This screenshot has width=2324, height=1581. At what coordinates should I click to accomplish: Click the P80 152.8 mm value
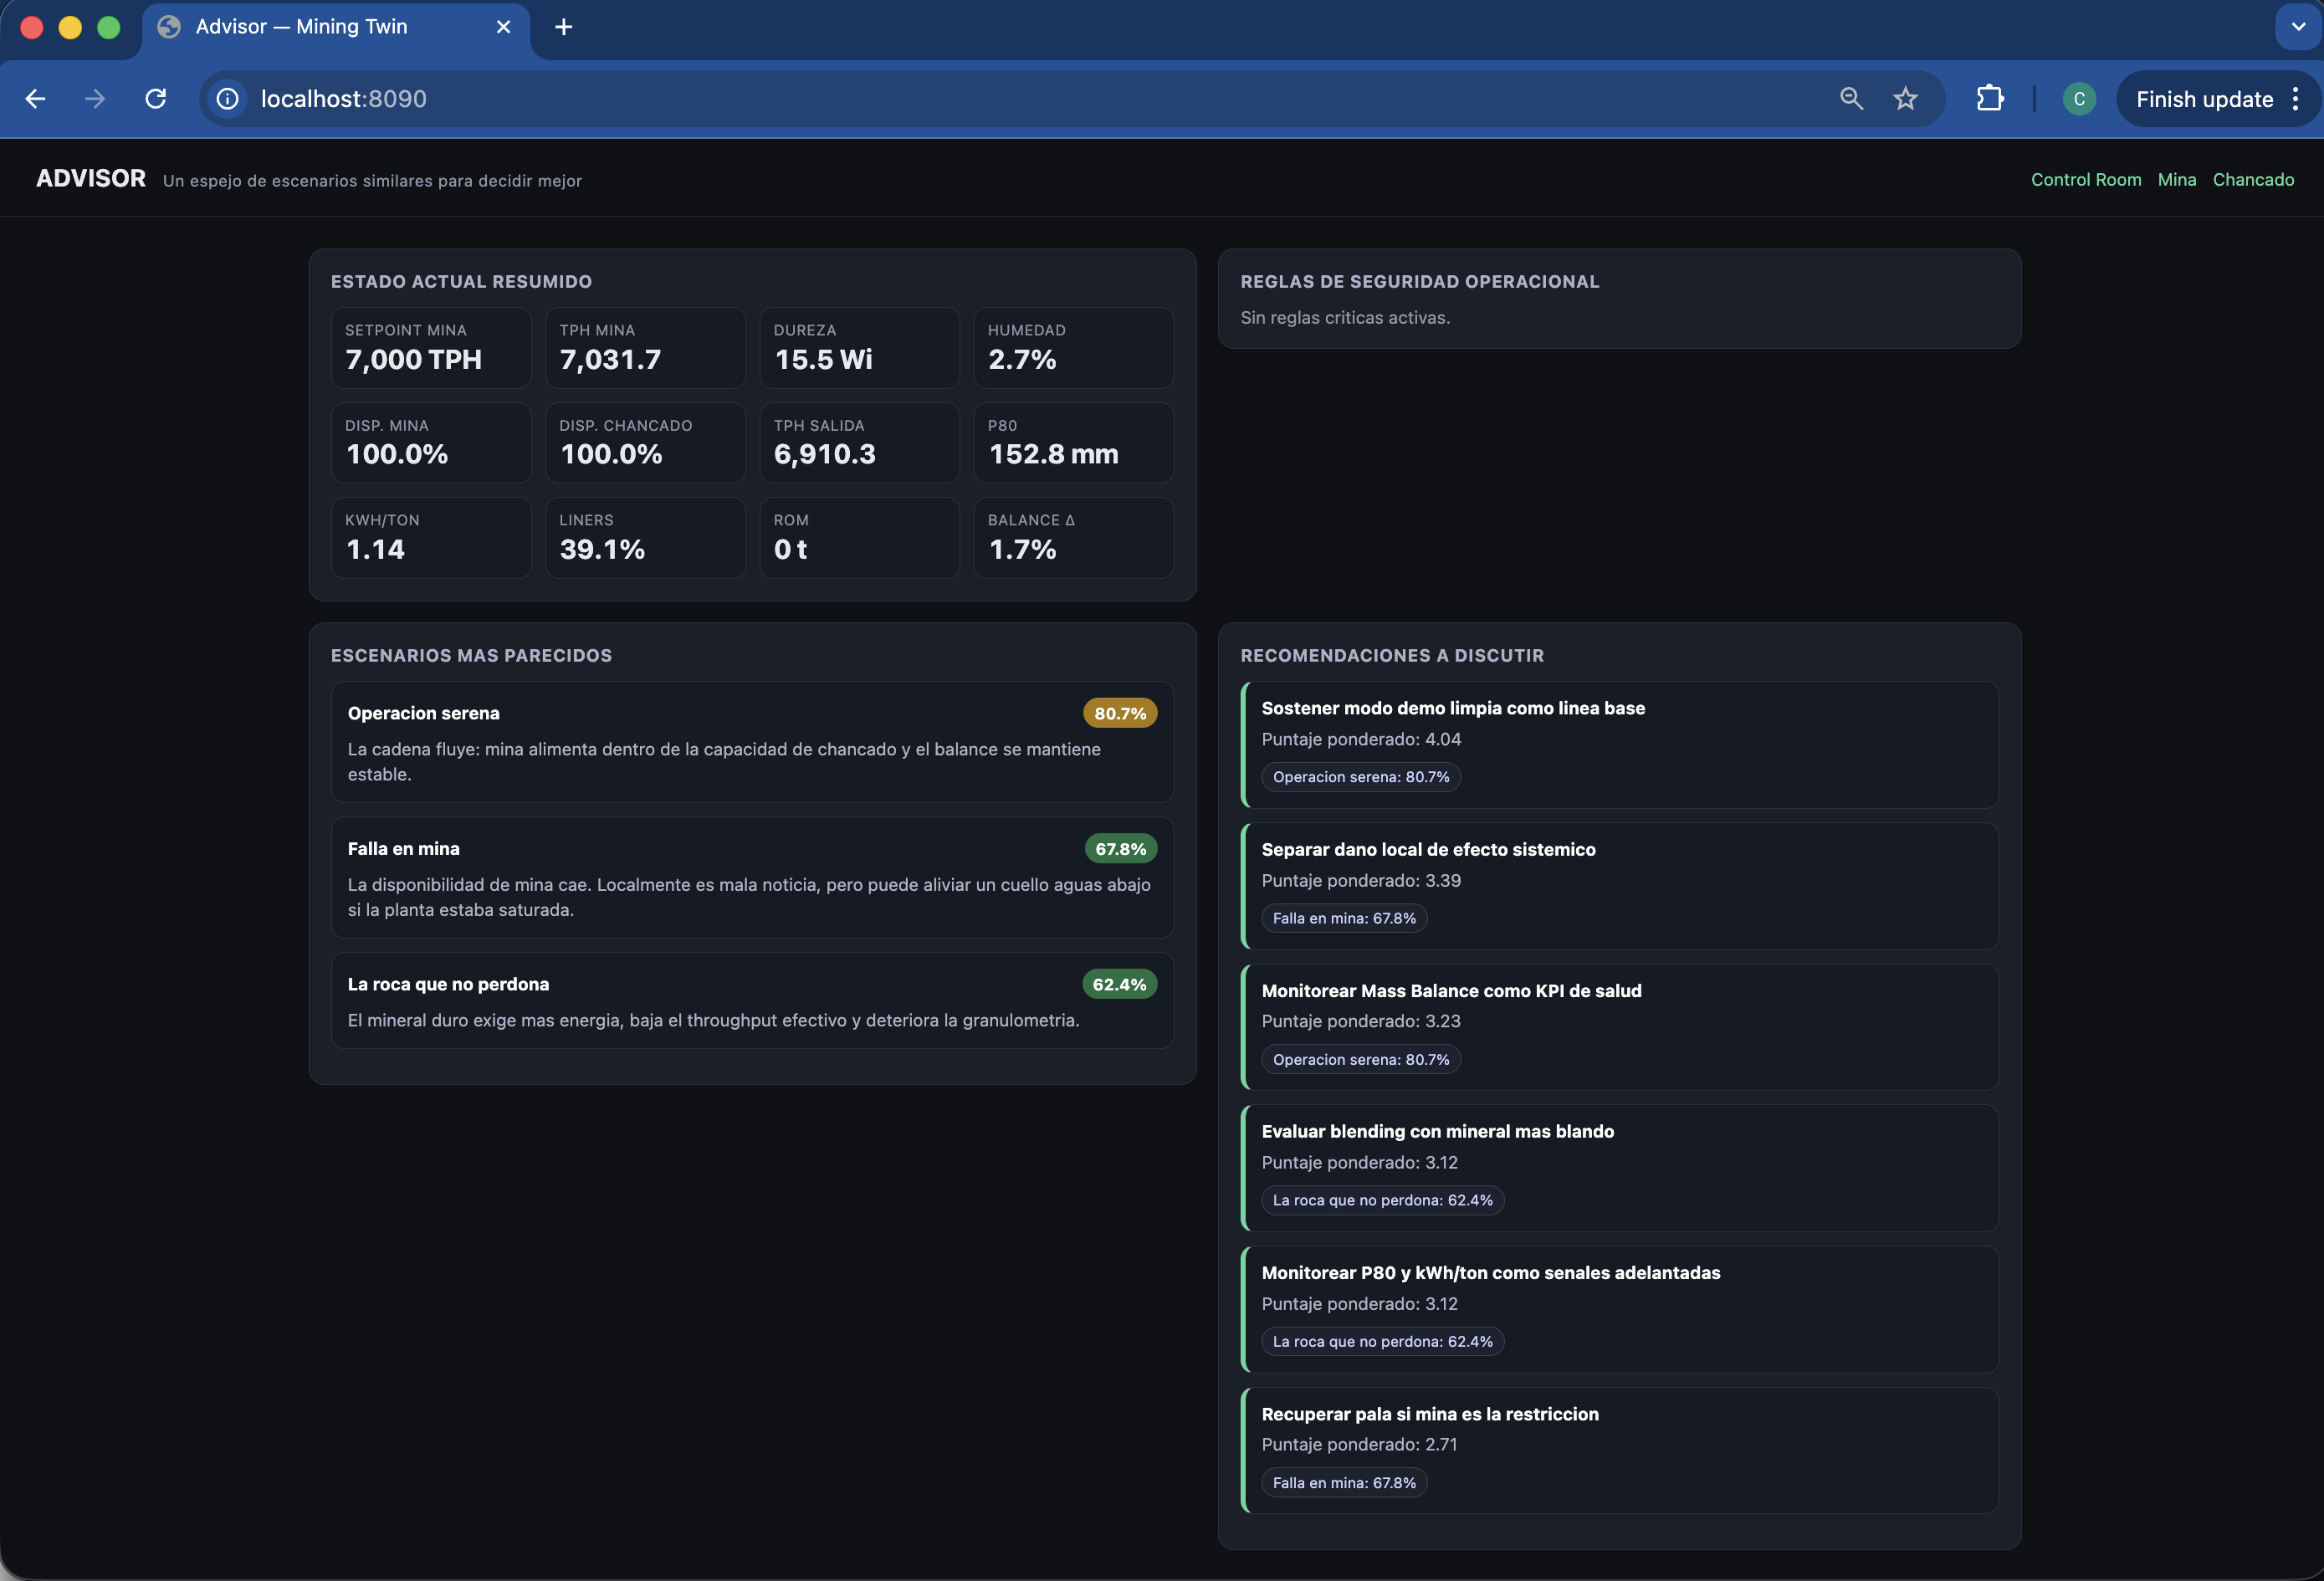(x=1053, y=454)
